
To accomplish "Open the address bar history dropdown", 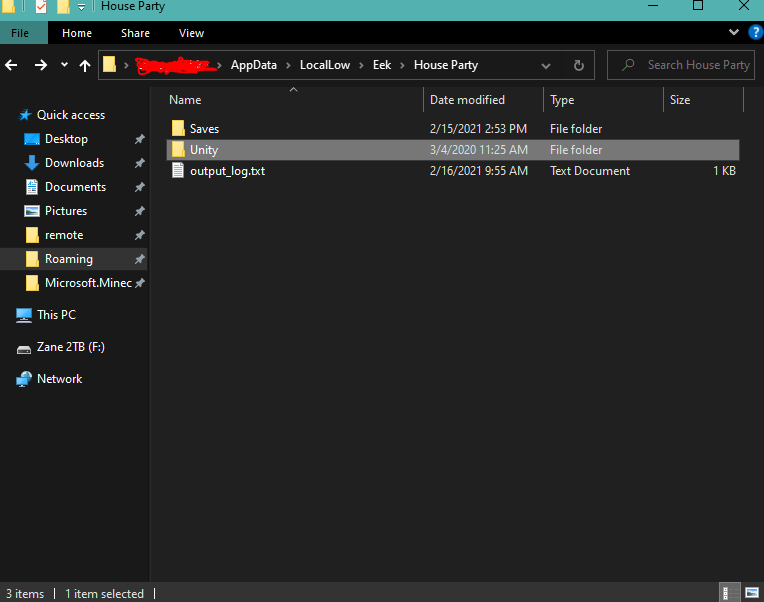I will pyautogui.click(x=546, y=65).
